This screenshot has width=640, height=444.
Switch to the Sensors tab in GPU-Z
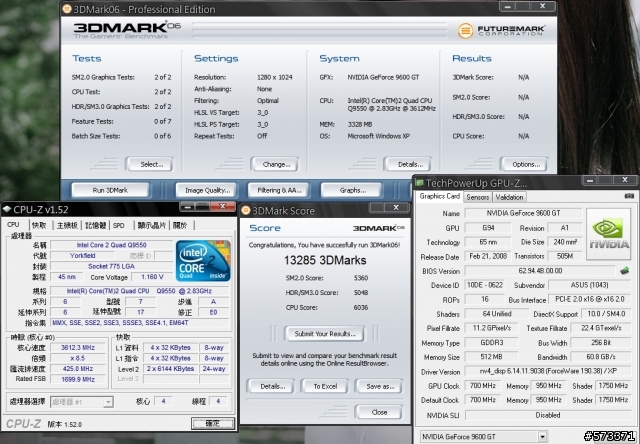click(477, 197)
